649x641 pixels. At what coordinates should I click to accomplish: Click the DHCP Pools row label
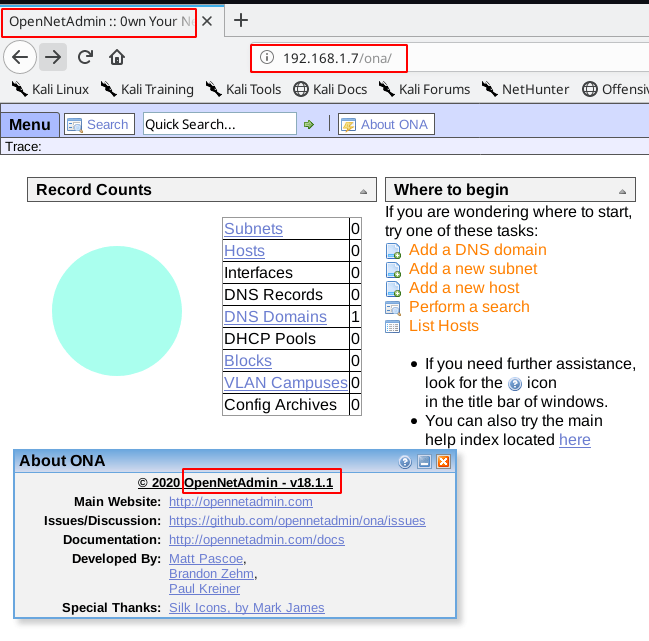270,339
